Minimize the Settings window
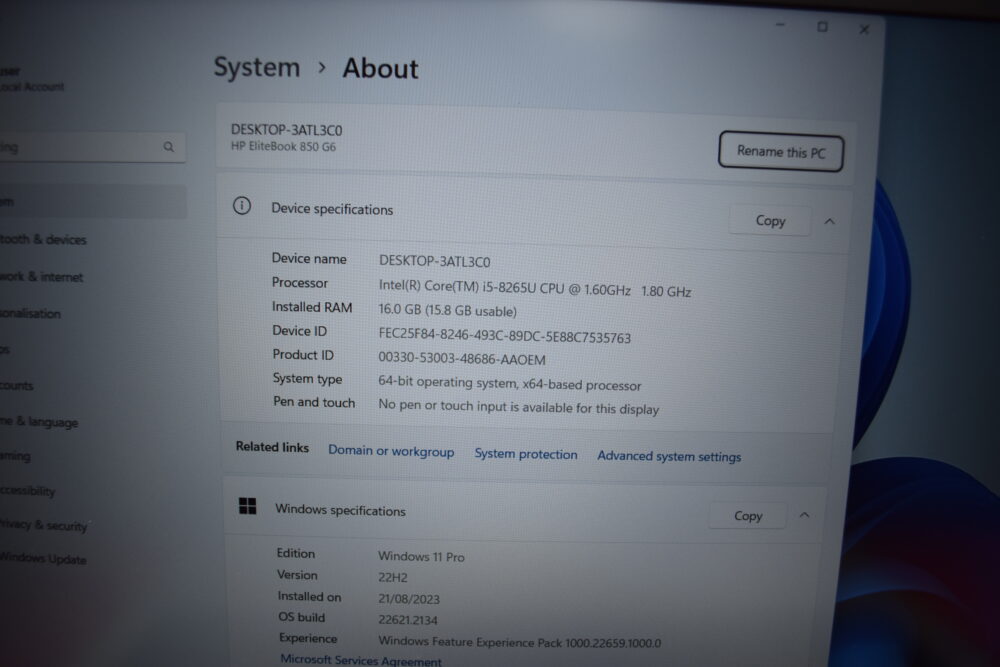Screen dimensions: 1000x667 tap(780, 25)
